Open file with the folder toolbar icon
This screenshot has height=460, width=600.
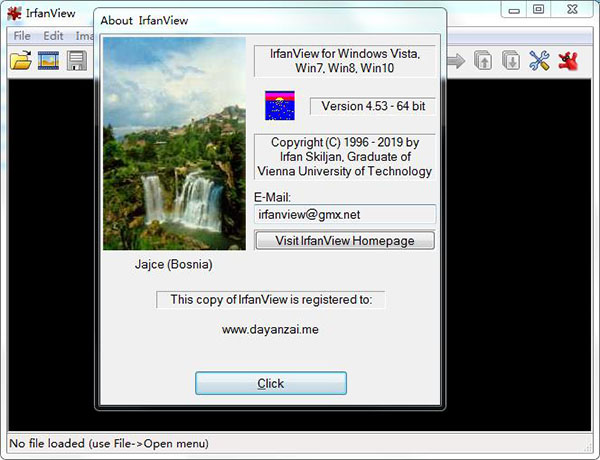tap(21, 60)
